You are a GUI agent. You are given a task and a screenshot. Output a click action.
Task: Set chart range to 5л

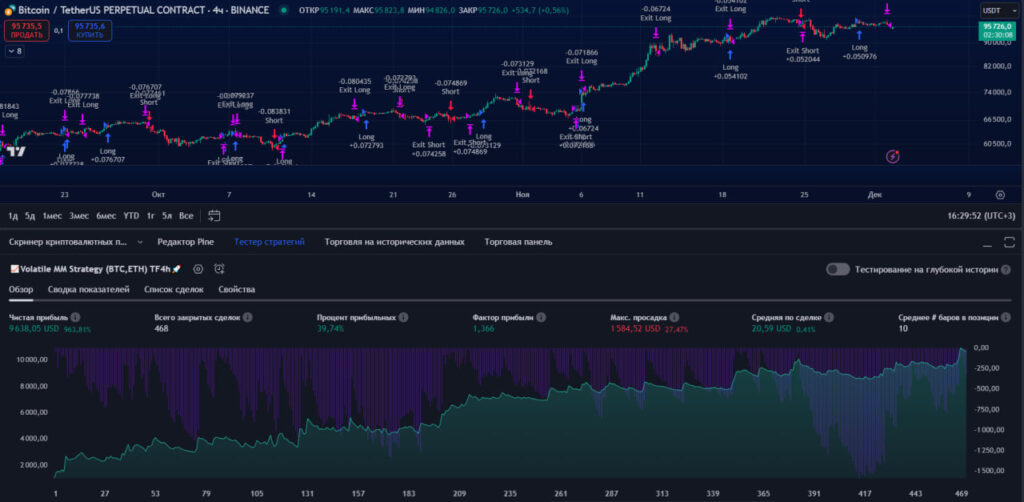167,216
